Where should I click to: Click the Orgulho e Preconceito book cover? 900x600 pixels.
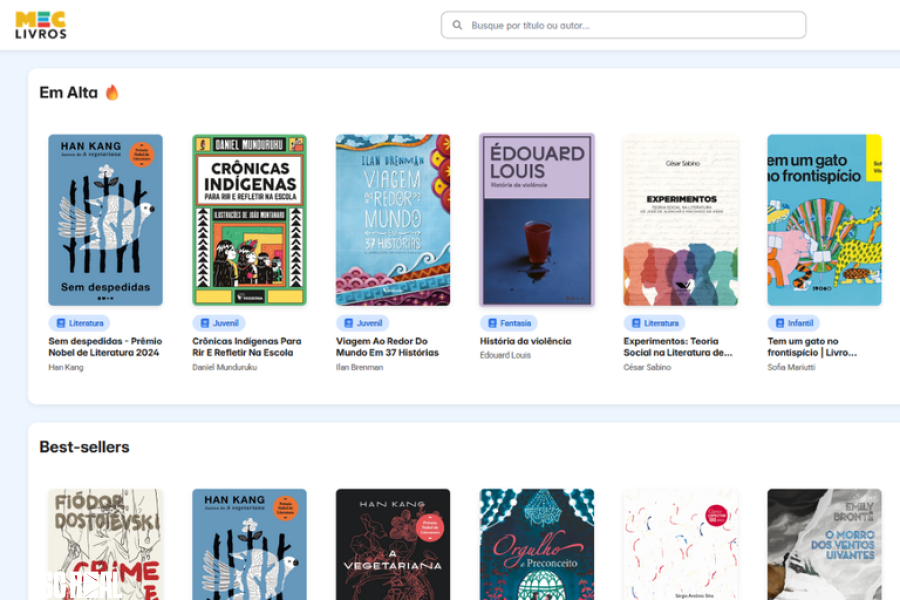click(537, 544)
